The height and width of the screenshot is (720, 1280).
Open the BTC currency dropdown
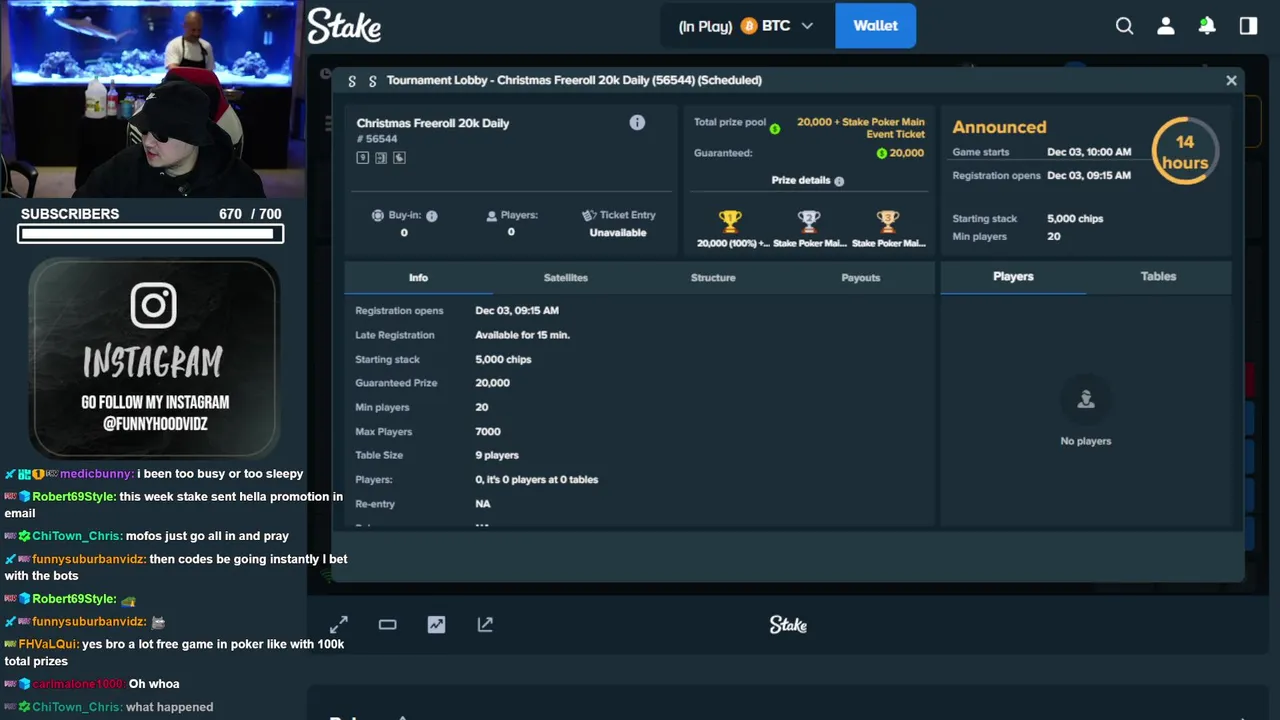coord(776,26)
